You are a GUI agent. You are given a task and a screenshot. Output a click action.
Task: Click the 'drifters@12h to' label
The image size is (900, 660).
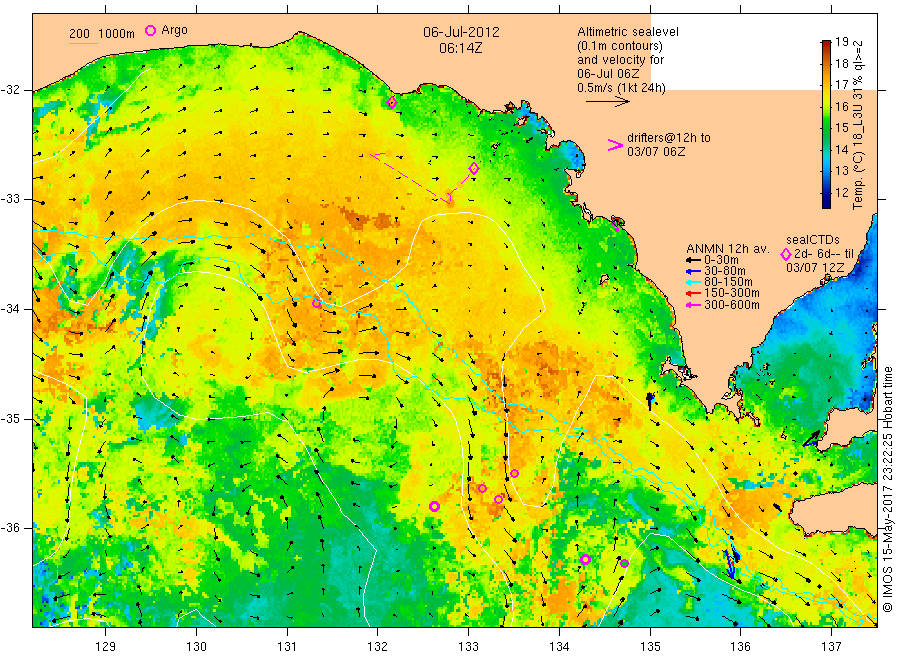tap(669, 138)
